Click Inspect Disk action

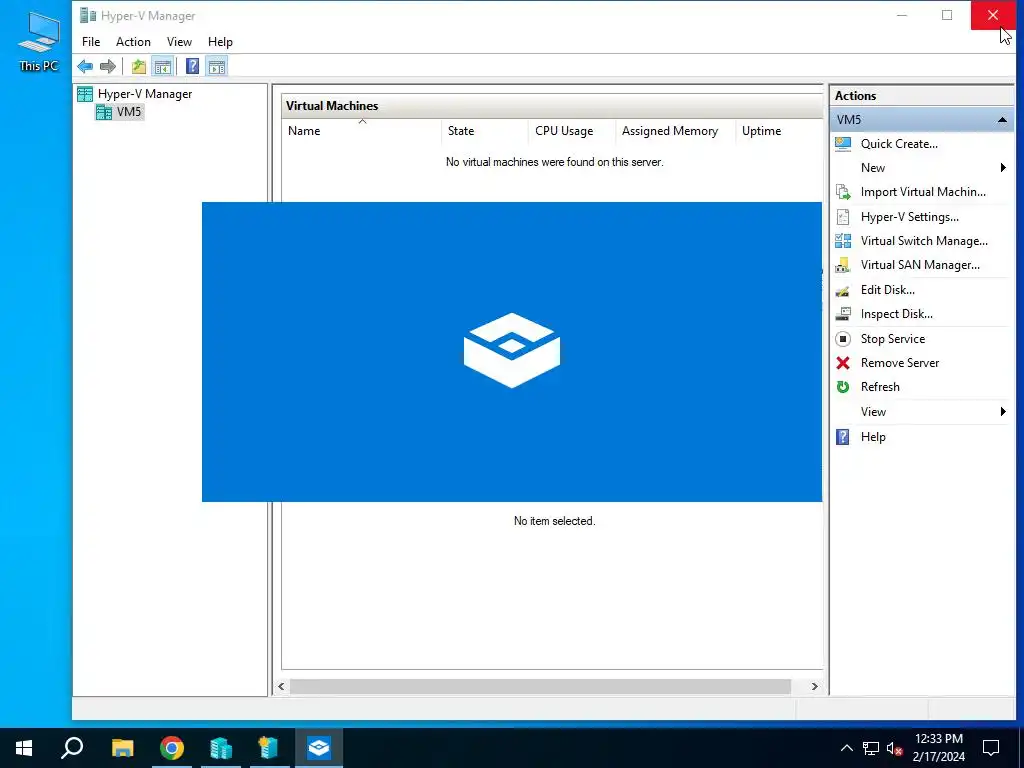click(896, 314)
